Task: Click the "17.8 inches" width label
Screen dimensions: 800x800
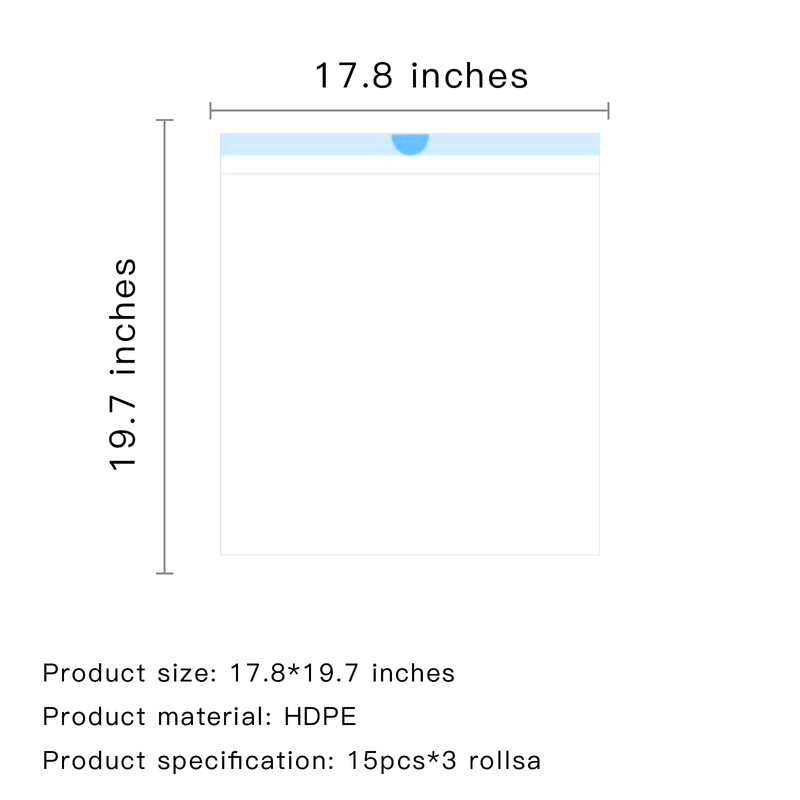Action: pos(421,76)
